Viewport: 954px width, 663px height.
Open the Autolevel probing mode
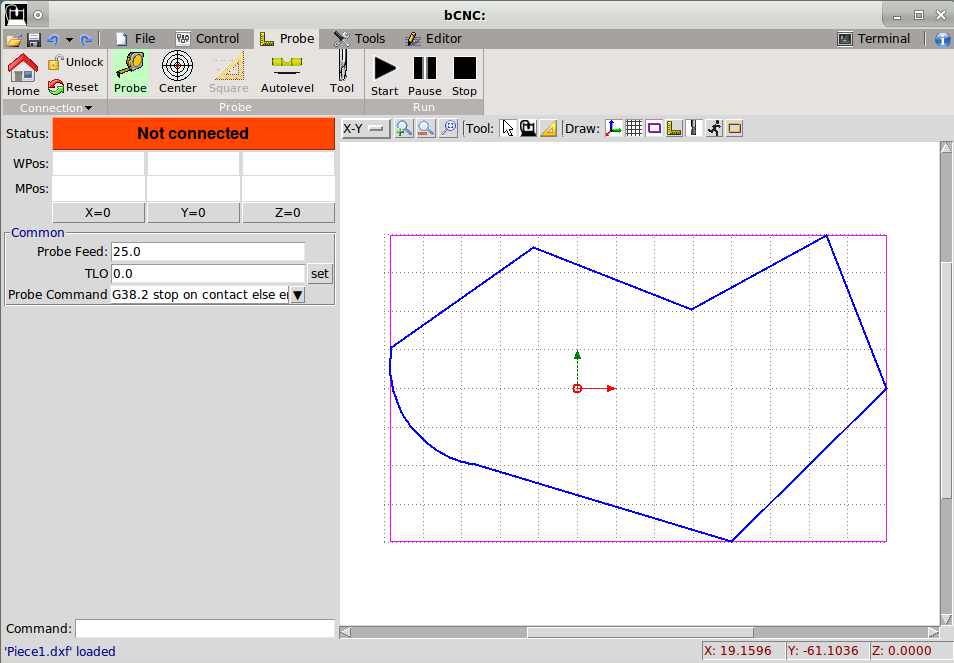coord(287,73)
